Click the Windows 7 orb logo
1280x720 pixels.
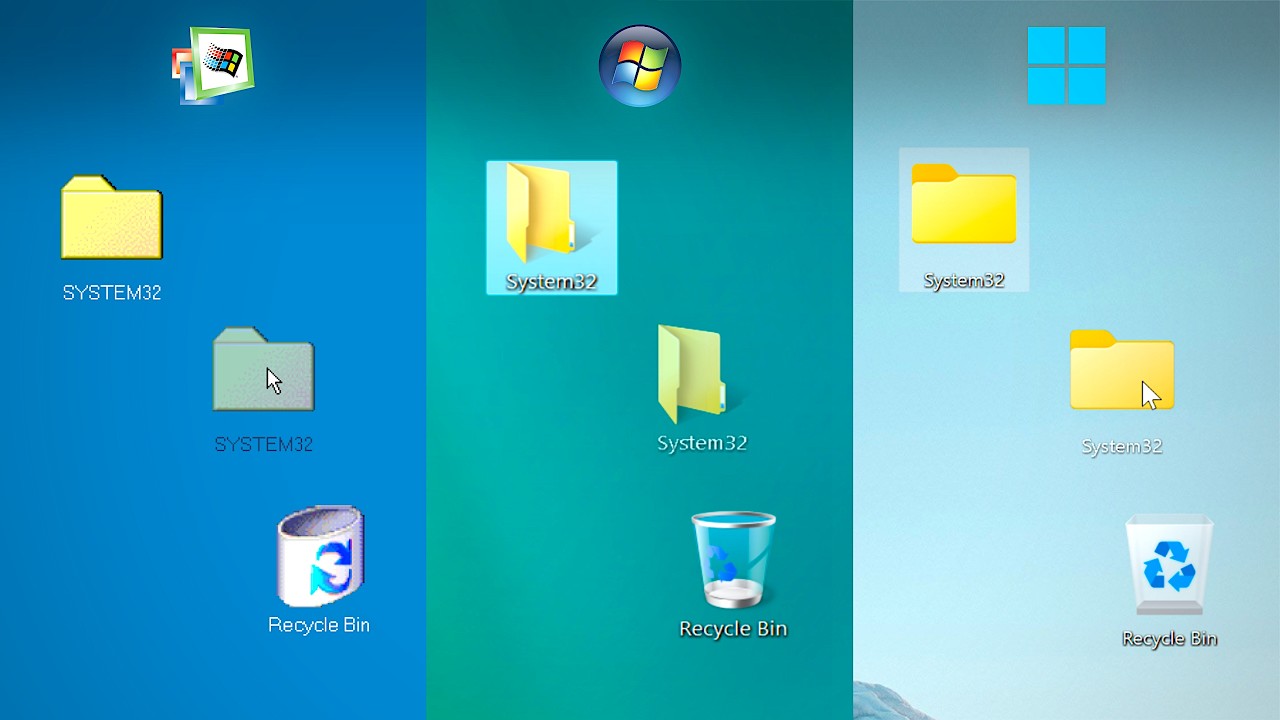(x=640, y=66)
